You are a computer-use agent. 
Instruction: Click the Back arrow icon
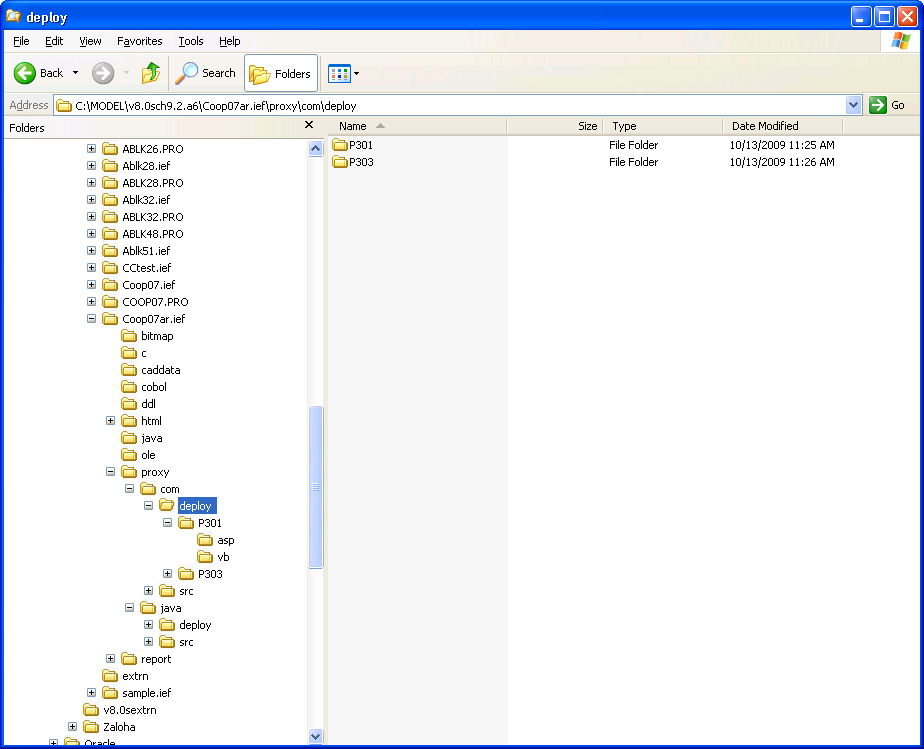pyautogui.click(x=26, y=73)
